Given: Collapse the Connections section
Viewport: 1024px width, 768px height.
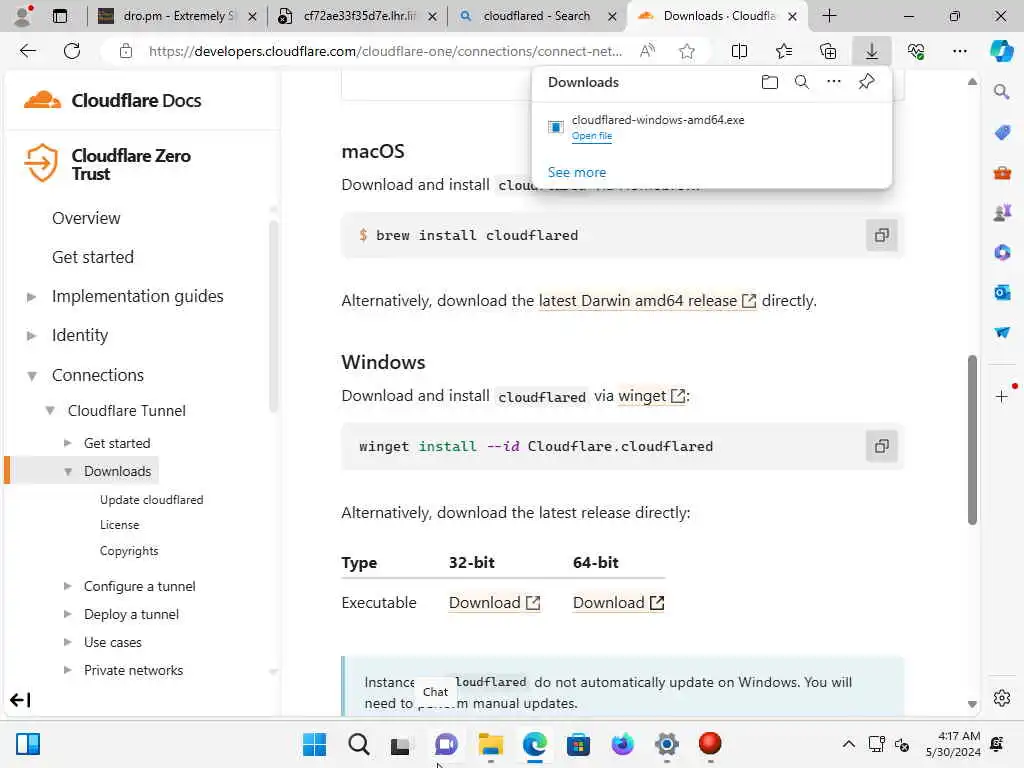Looking at the screenshot, I should [31, 376].
